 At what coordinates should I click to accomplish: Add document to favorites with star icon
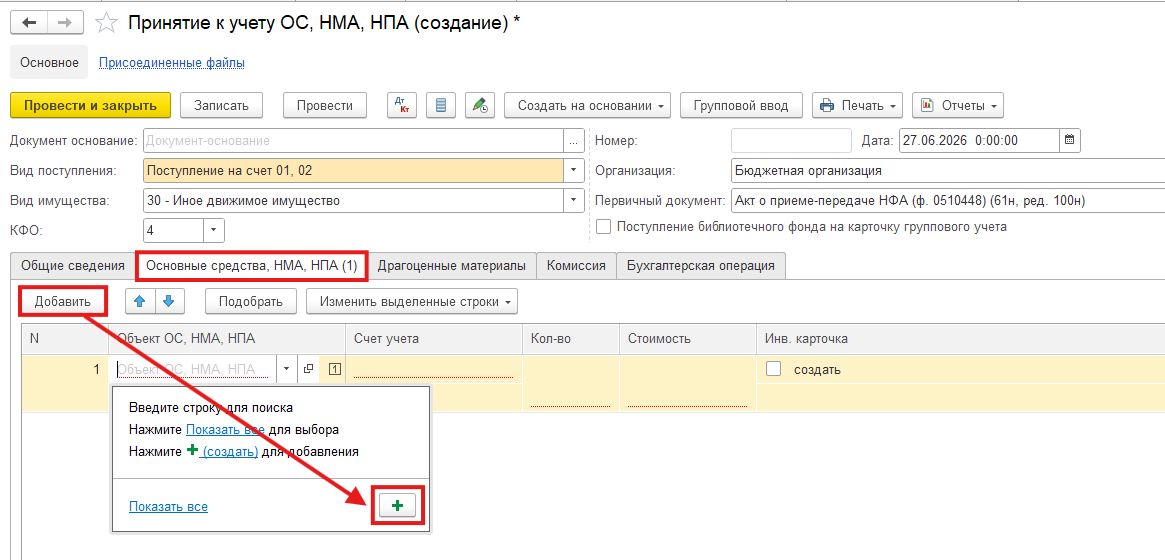107,23
